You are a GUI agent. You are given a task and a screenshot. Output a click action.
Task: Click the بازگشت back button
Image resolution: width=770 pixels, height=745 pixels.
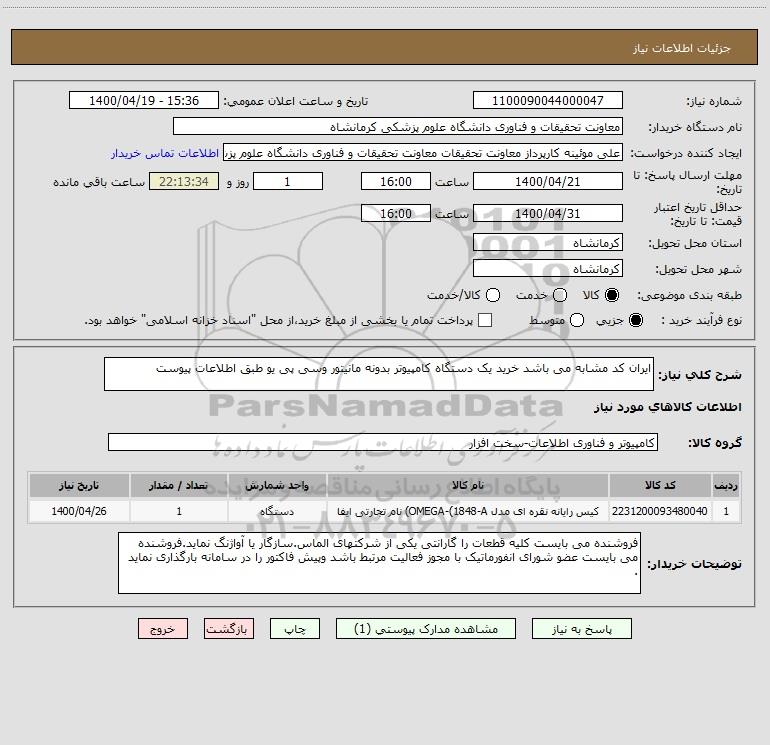tap(229, 629)
